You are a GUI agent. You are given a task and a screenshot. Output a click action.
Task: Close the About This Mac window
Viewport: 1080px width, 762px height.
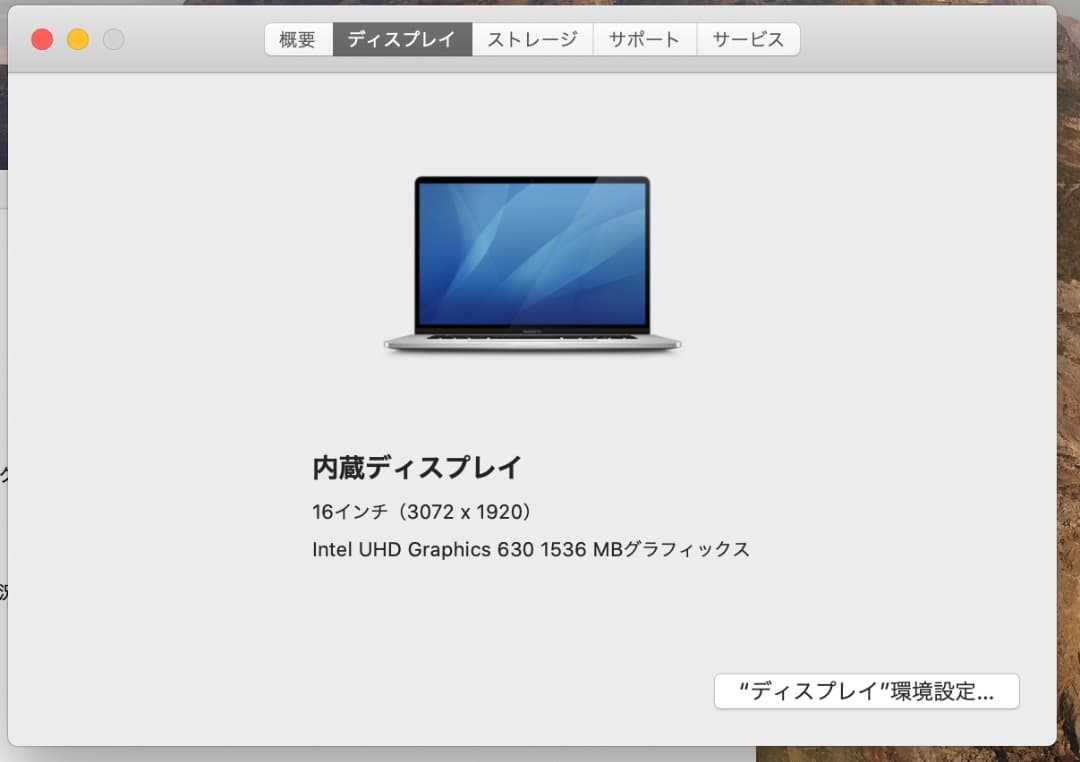(40, 39)
